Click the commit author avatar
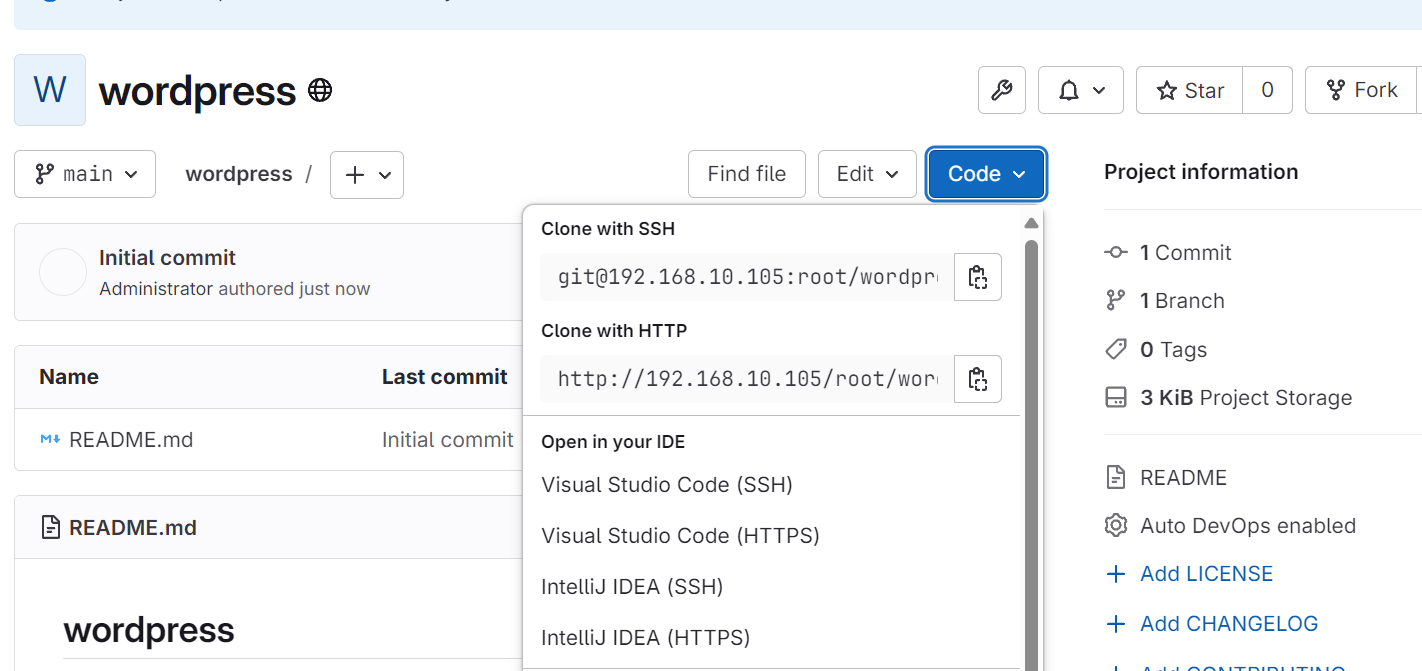 click(63, 272)
